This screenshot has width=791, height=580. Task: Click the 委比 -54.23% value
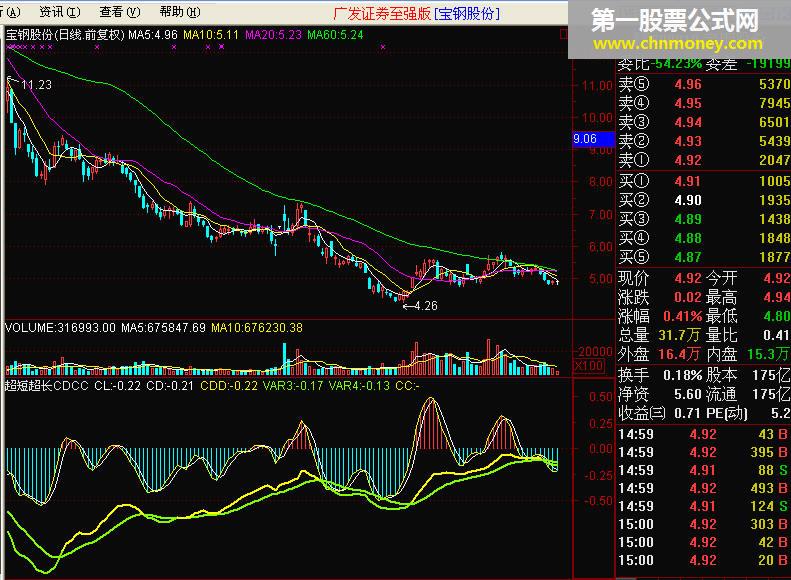coord(676,65)
